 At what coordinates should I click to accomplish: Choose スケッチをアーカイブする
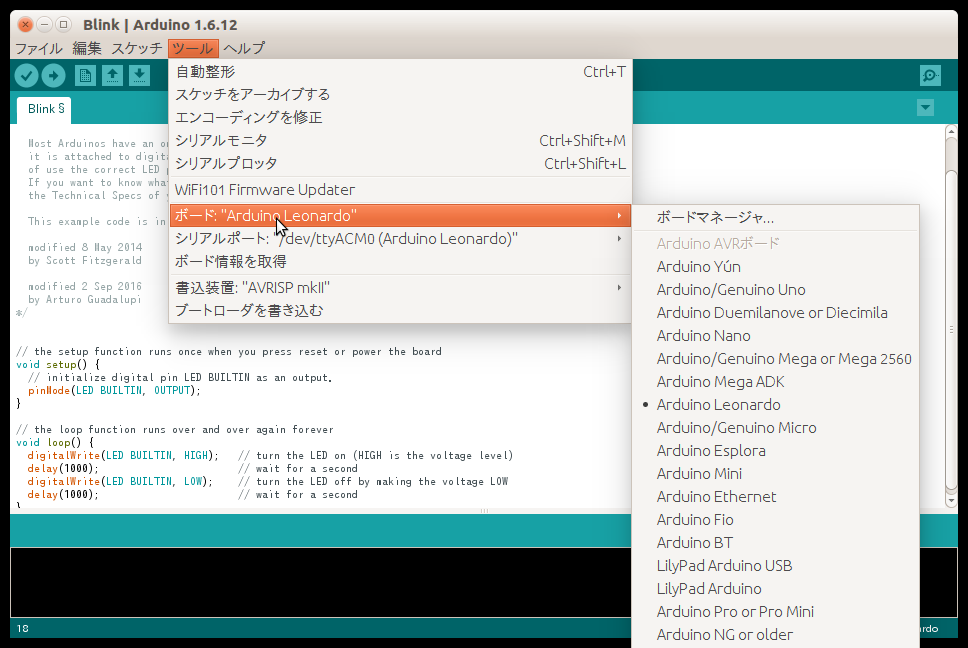(x=400, y=94)
